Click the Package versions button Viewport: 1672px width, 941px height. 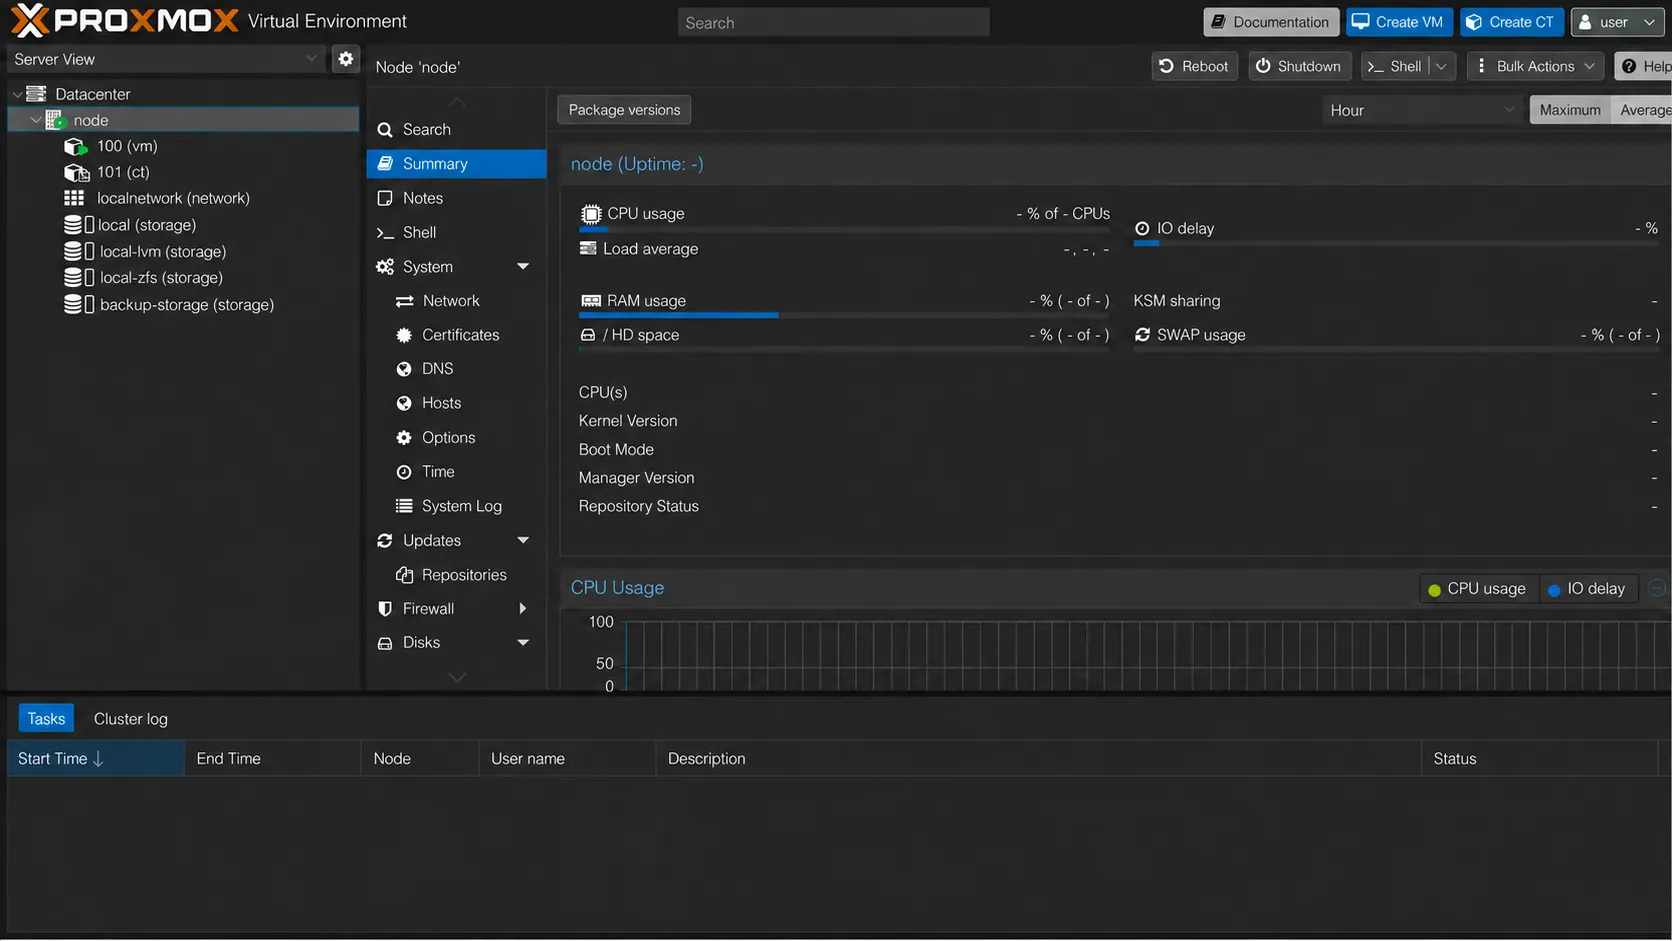pos(624,110)
